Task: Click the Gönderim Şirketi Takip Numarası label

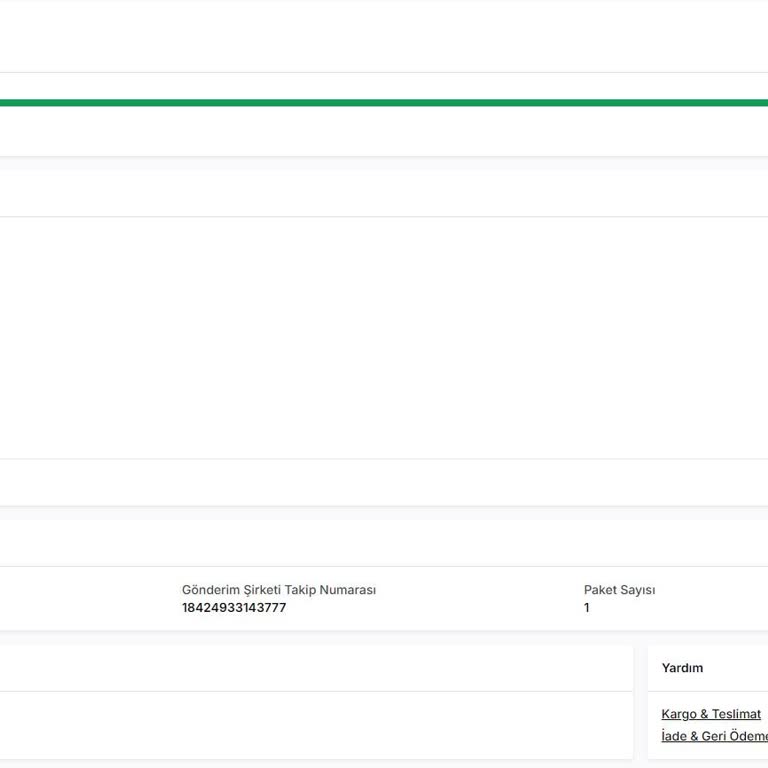Action: coord(279,590)
